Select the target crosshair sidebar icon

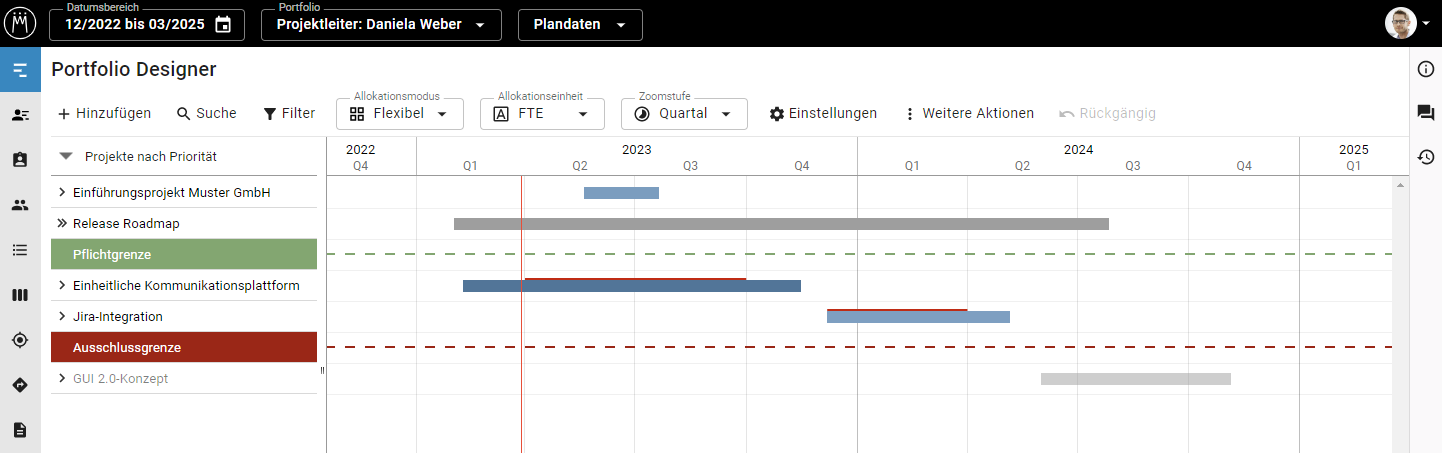[x=20, y=340]
